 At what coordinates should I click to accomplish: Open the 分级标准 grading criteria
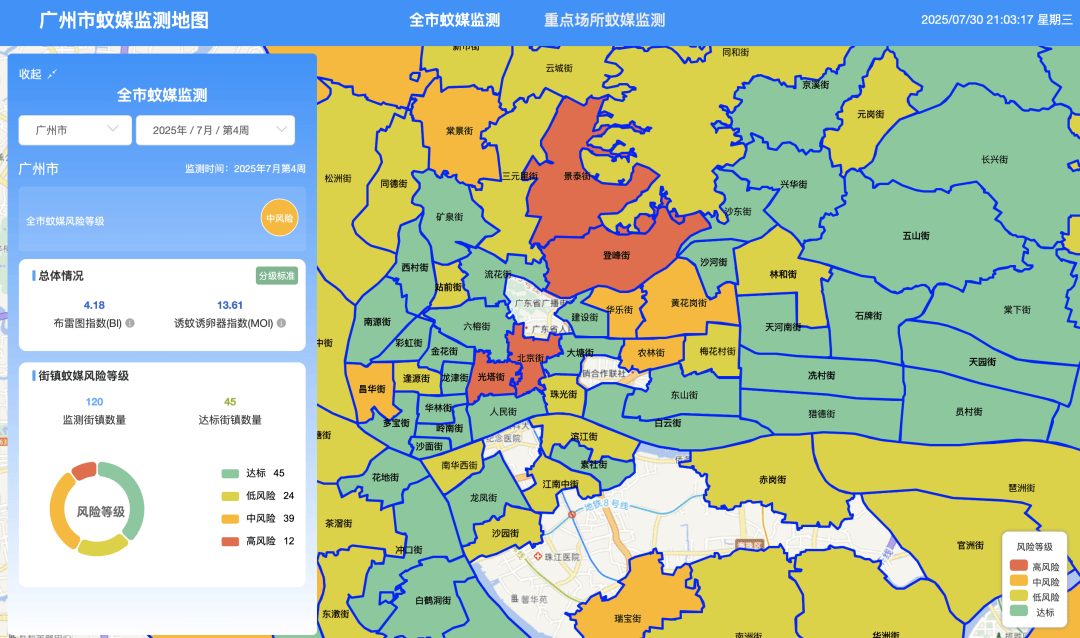coord(276,276)
